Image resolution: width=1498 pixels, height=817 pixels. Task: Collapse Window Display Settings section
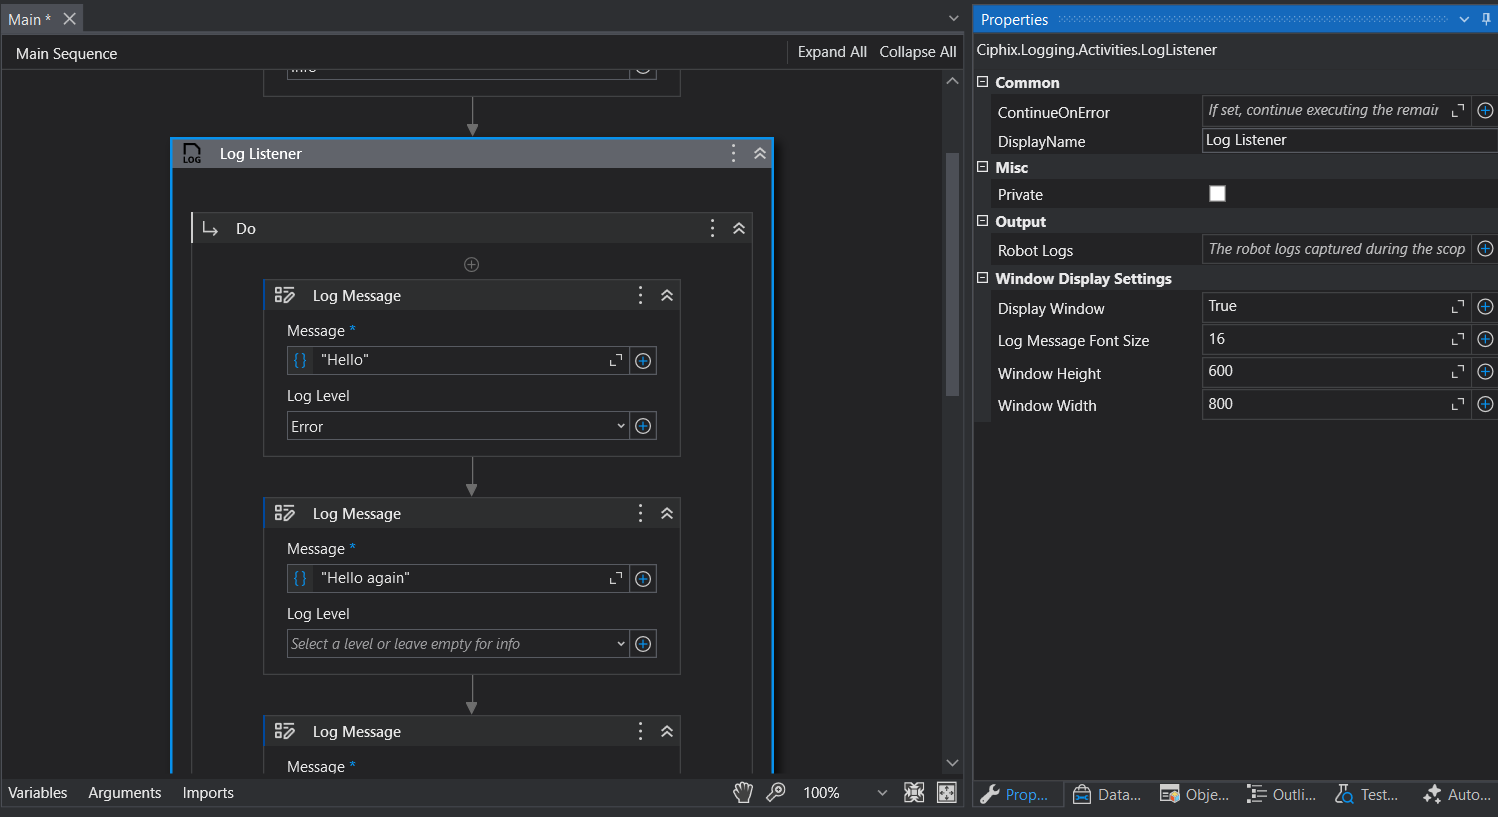(983, 278)
